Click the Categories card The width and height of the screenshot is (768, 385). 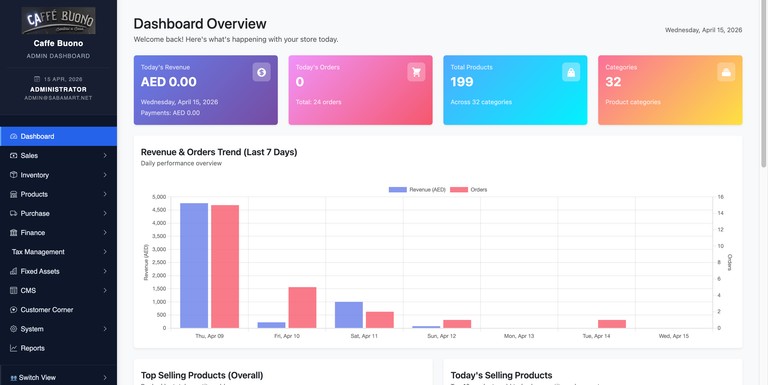point(670,90)
